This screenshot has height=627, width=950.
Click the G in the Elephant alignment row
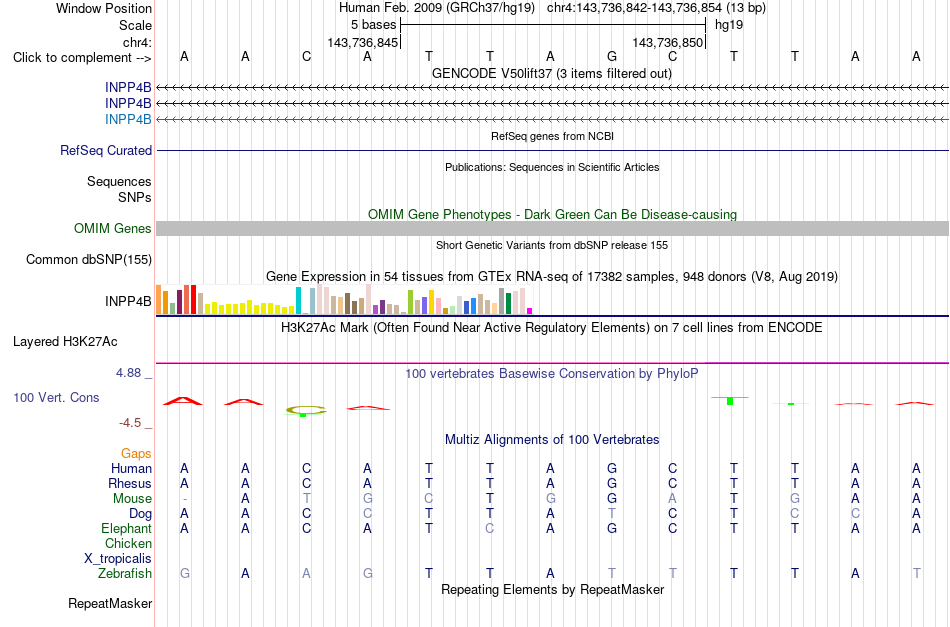[612, 529]
